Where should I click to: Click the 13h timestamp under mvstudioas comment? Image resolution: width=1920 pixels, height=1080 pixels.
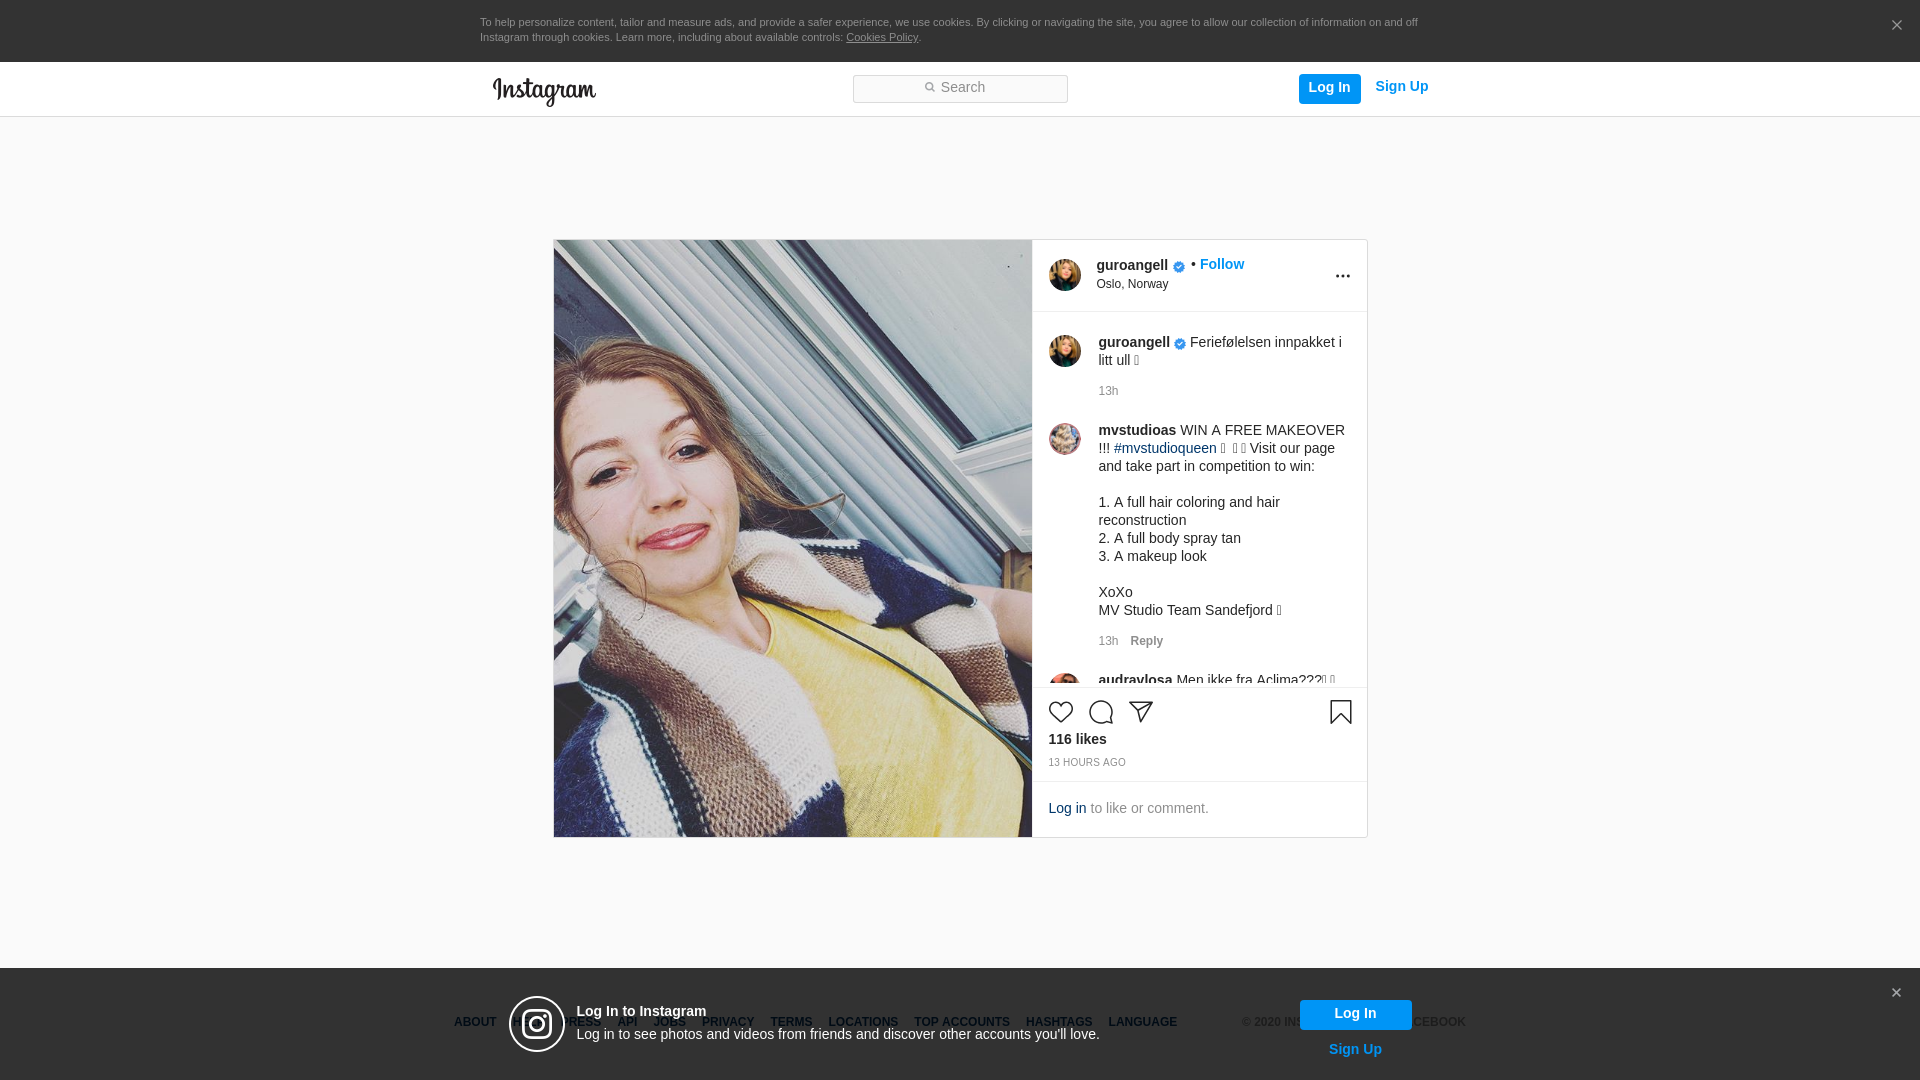[1108, 641]
